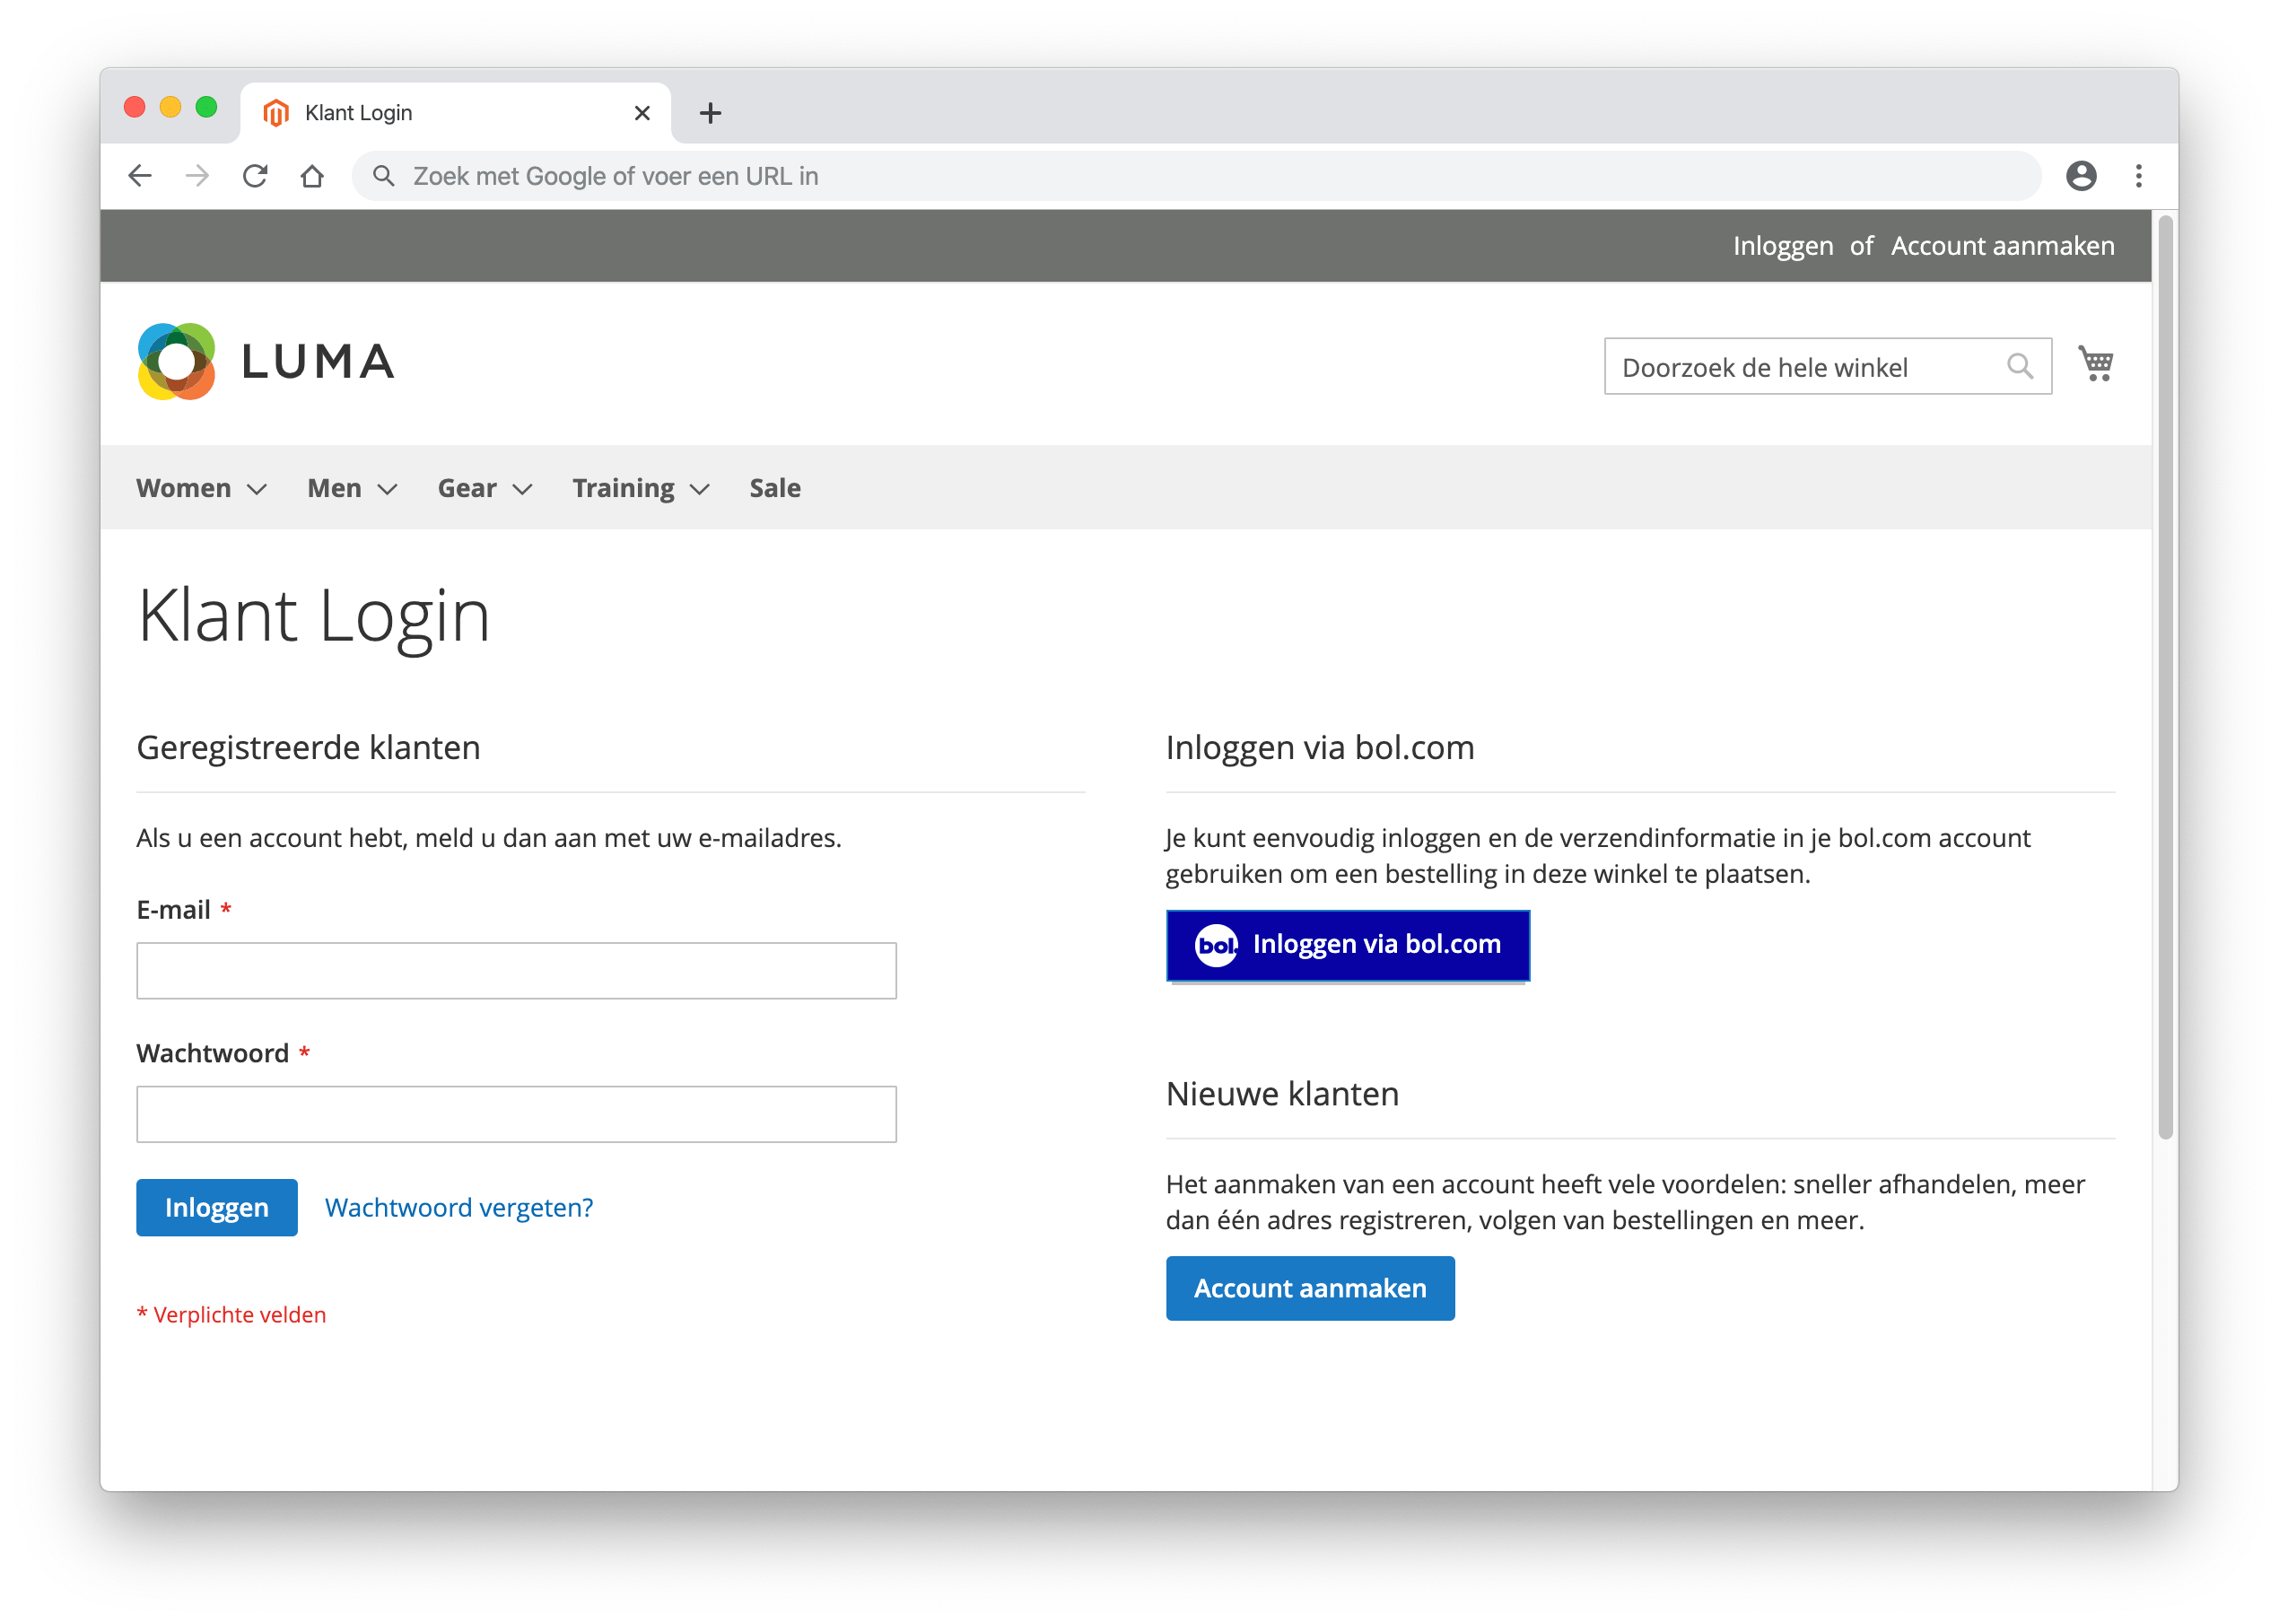Click the search magnifier icon
Screen dimensions: 2279x1624
tap(2019, 365)
